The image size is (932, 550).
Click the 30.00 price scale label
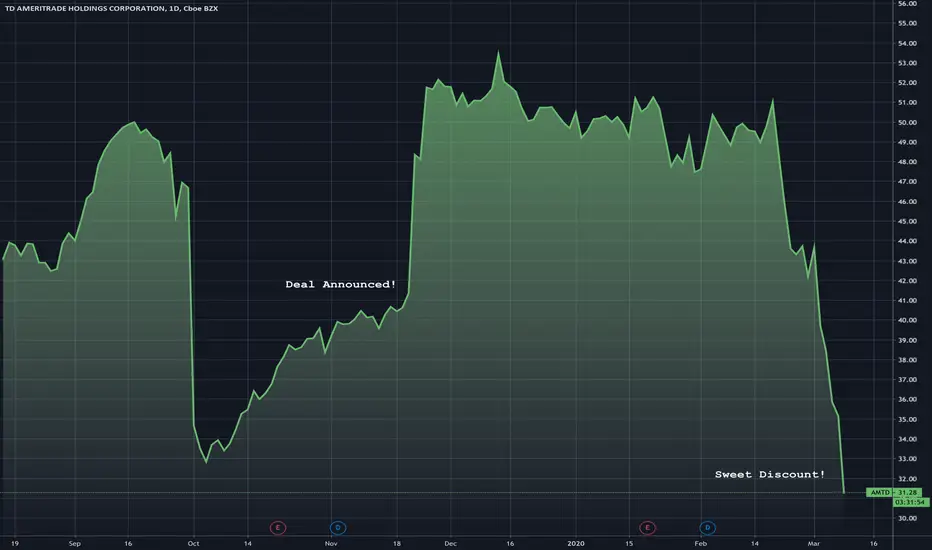(x=907, y=518)
